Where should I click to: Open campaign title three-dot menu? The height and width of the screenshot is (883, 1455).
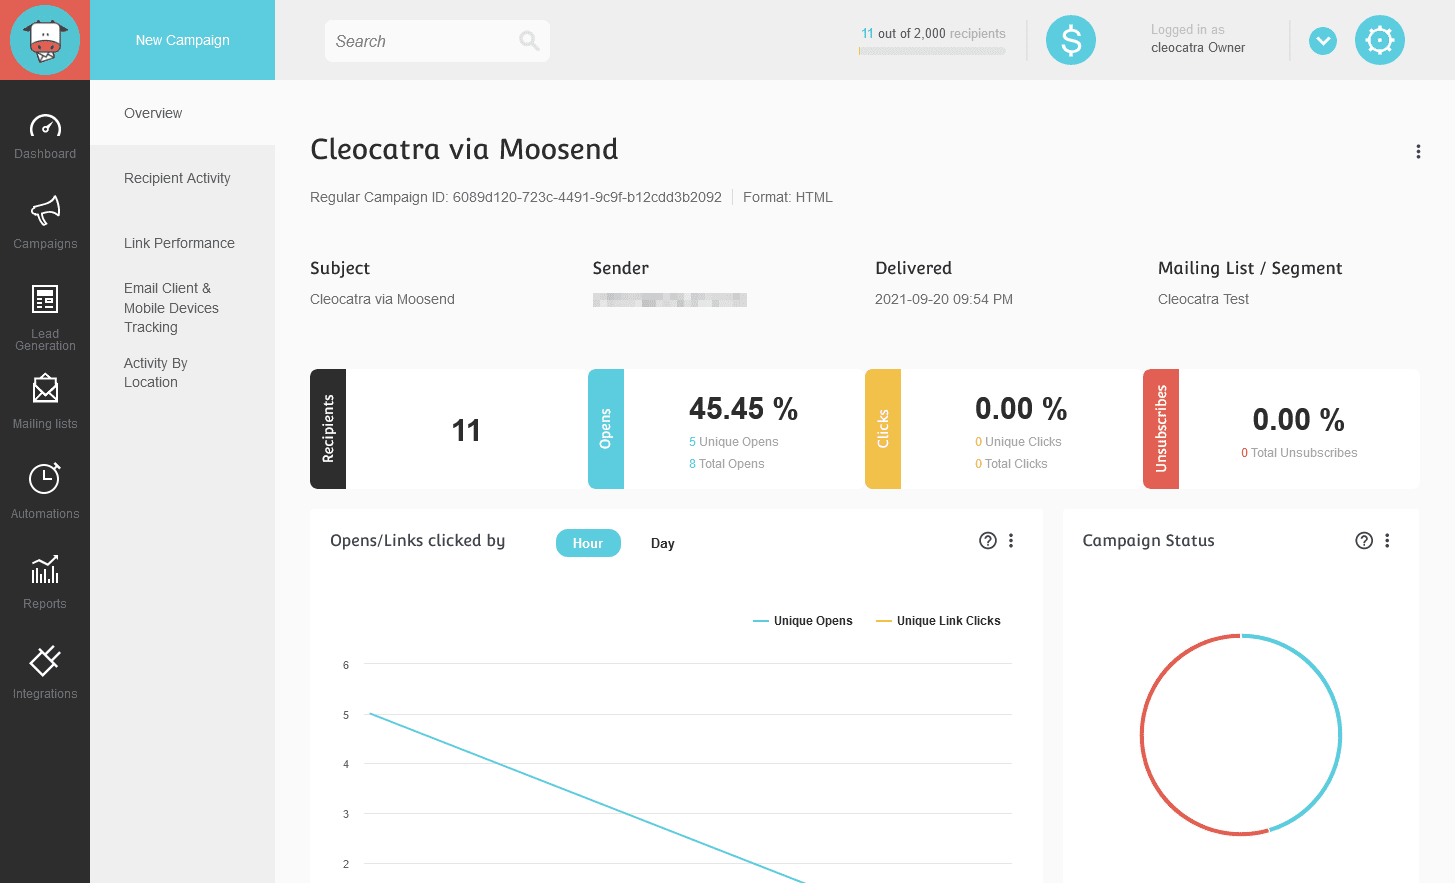pyautogui.click(x=1418, y=152)
